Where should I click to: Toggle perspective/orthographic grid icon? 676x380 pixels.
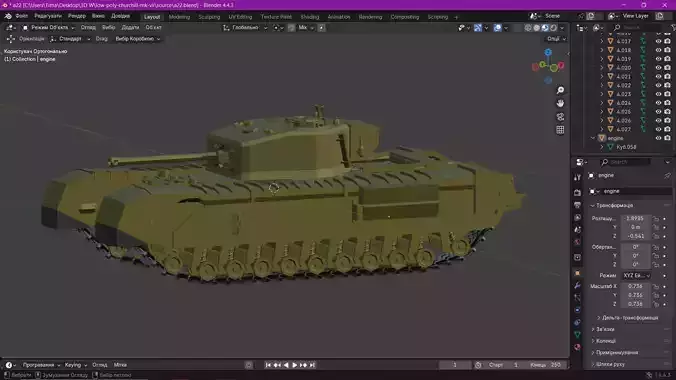(x=560, y=130)
